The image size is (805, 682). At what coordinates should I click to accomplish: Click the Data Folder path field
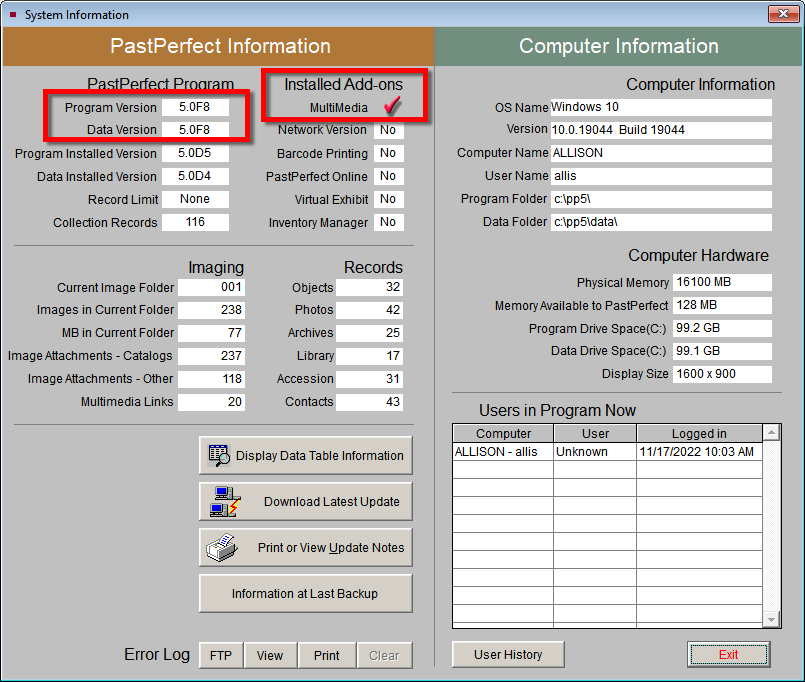tap(660, 222)
